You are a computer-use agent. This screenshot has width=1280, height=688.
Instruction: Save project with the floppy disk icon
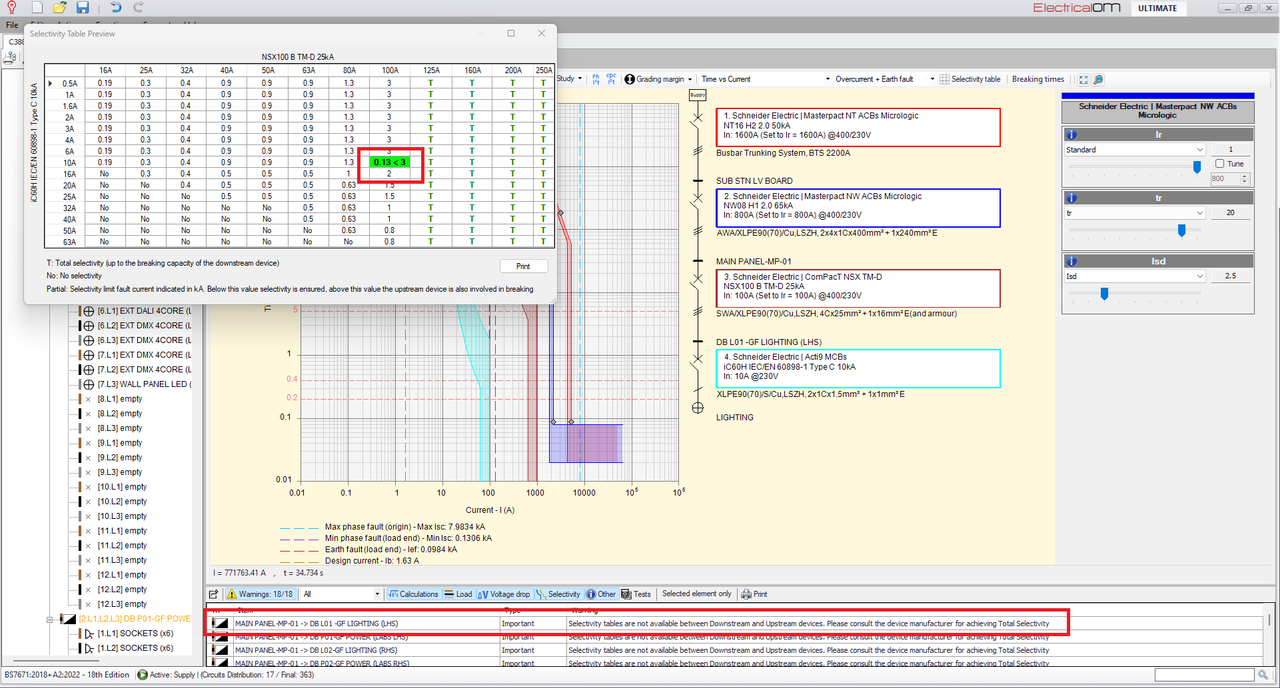coord(82,8)
